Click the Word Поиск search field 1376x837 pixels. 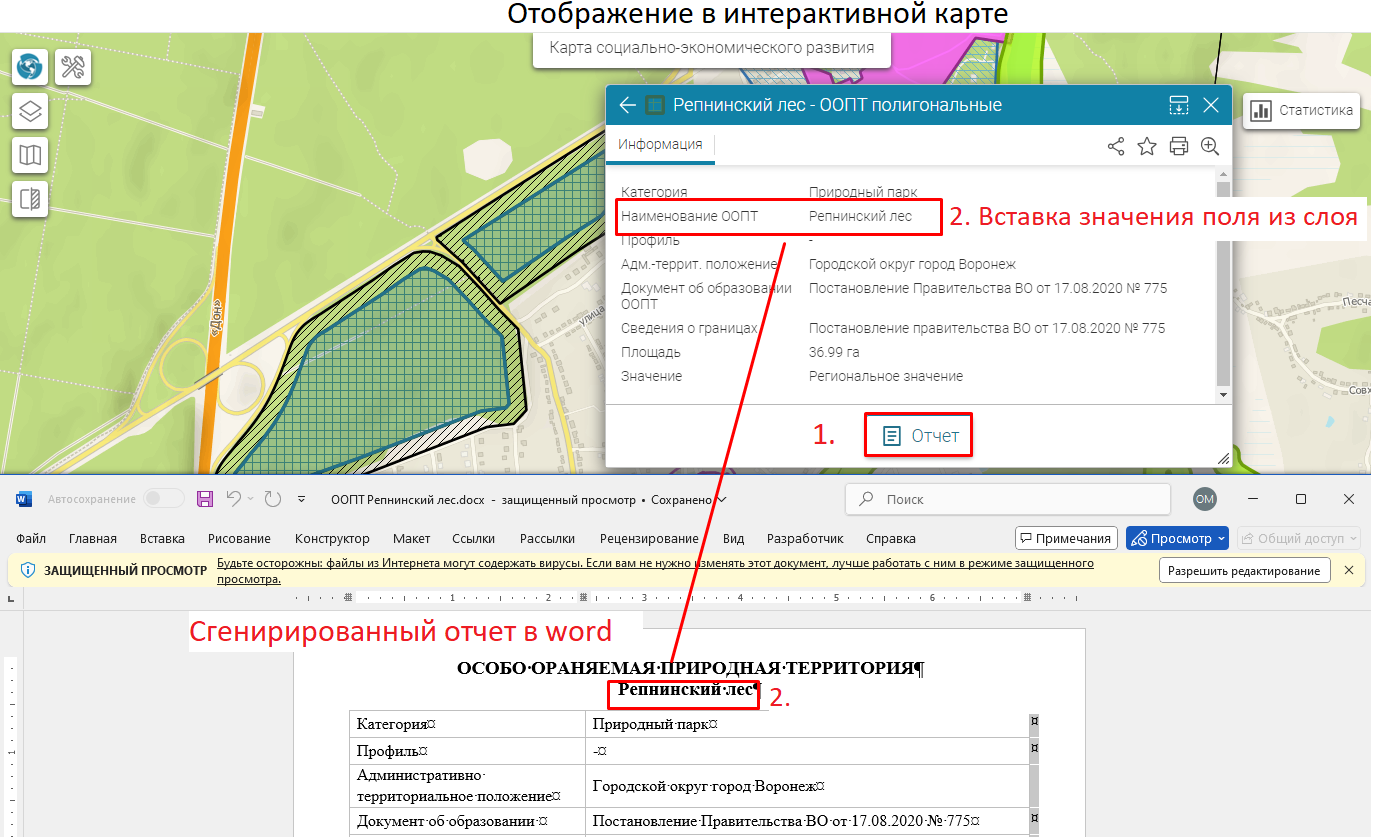[1007, 499]
